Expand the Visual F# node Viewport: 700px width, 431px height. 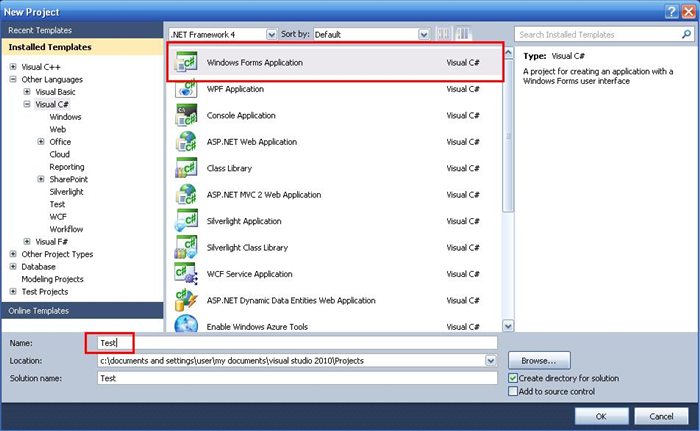pyautogui.click(x=27, y=242)
